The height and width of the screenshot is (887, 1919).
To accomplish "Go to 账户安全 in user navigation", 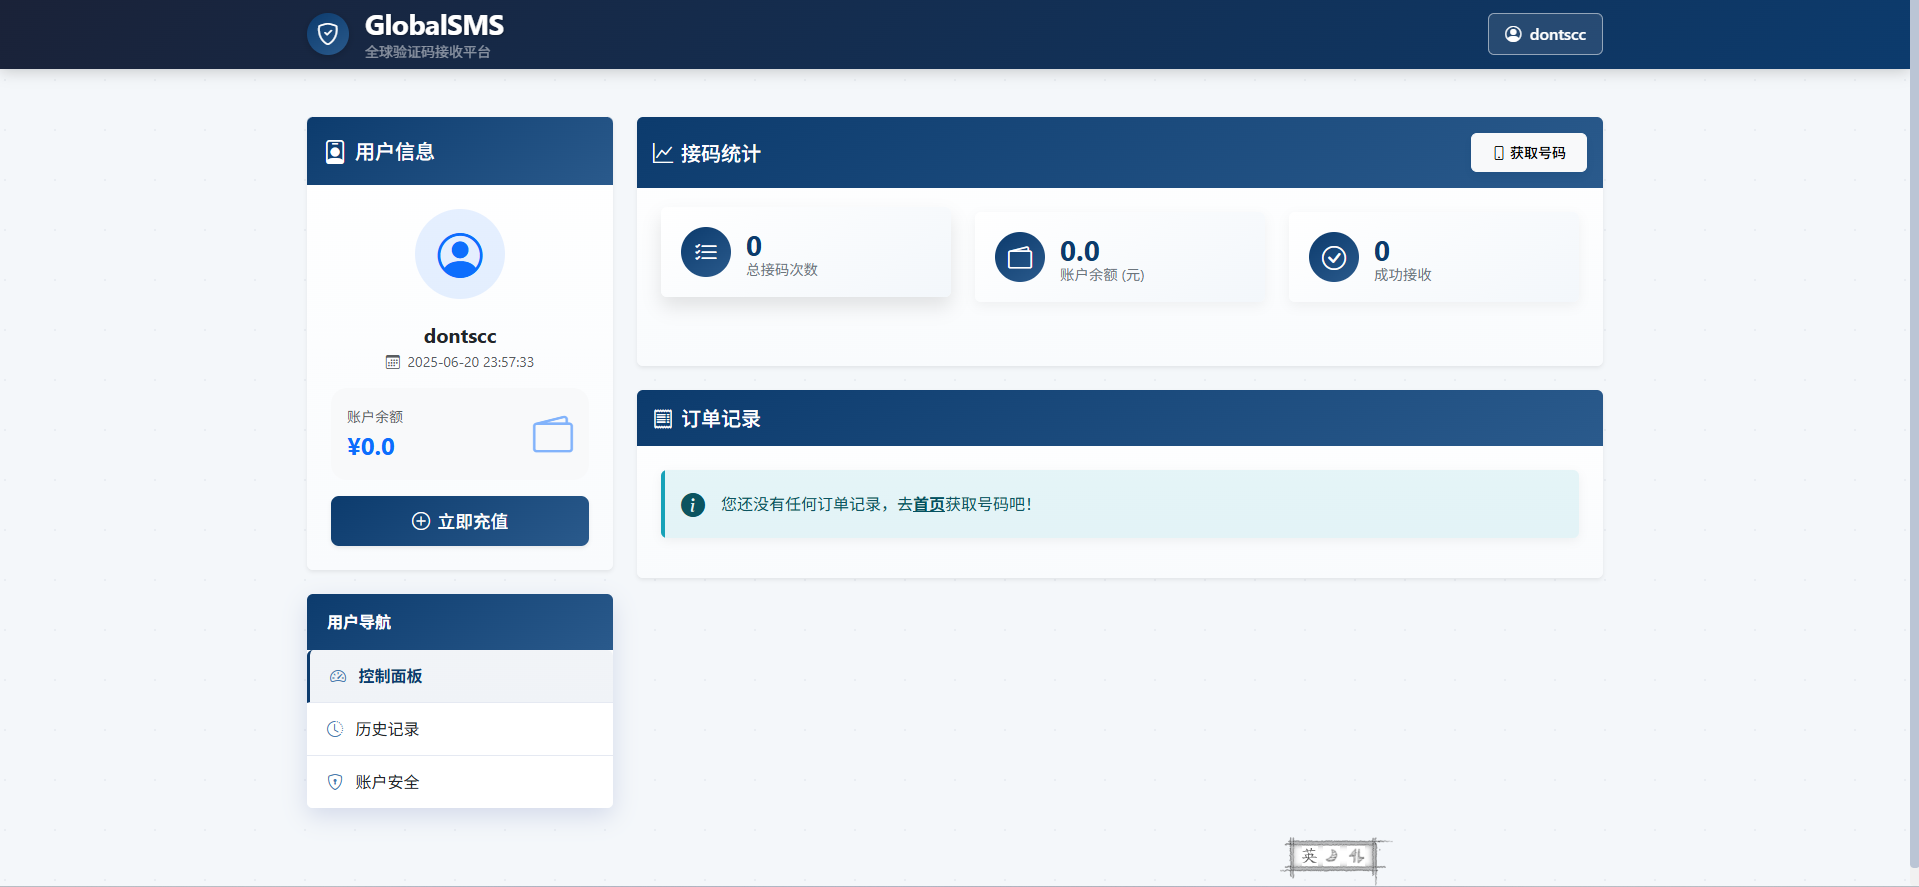I will pos(387,783).
